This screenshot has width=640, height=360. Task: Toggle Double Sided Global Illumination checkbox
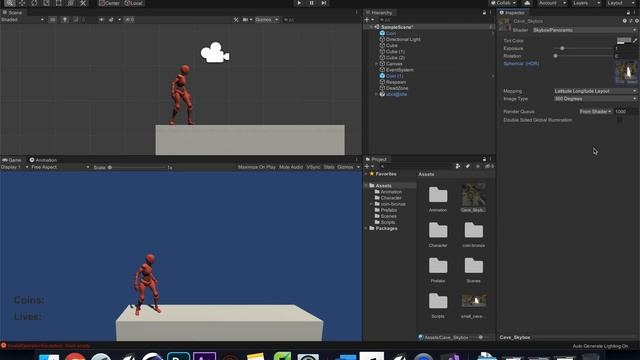pos(620,120)
